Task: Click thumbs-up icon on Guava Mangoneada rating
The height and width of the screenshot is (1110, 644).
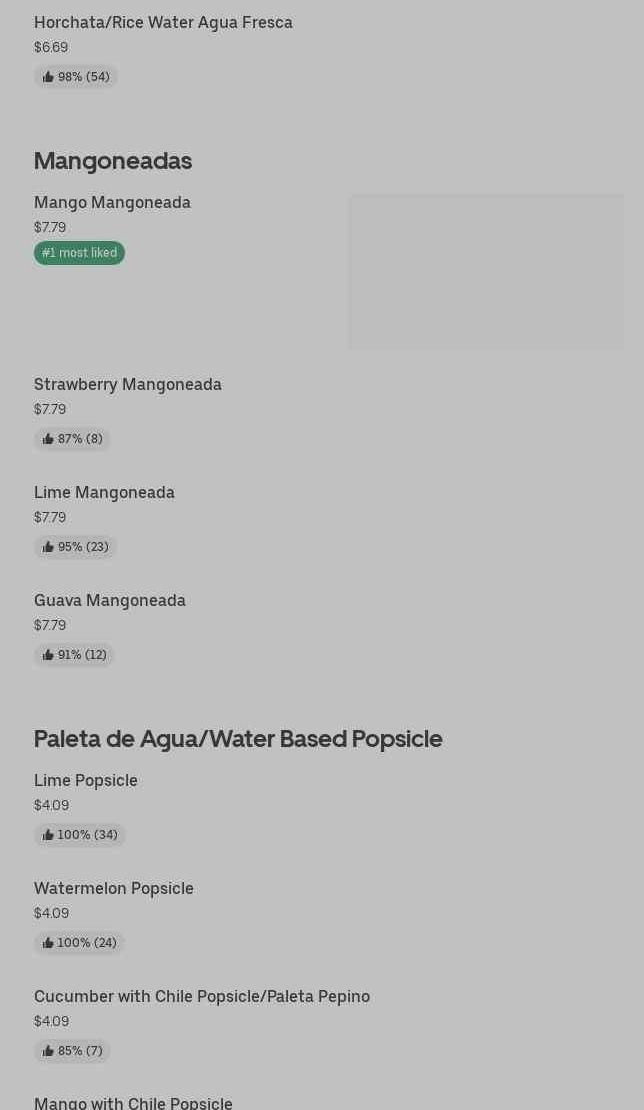Action: click(x=48, y=655)
